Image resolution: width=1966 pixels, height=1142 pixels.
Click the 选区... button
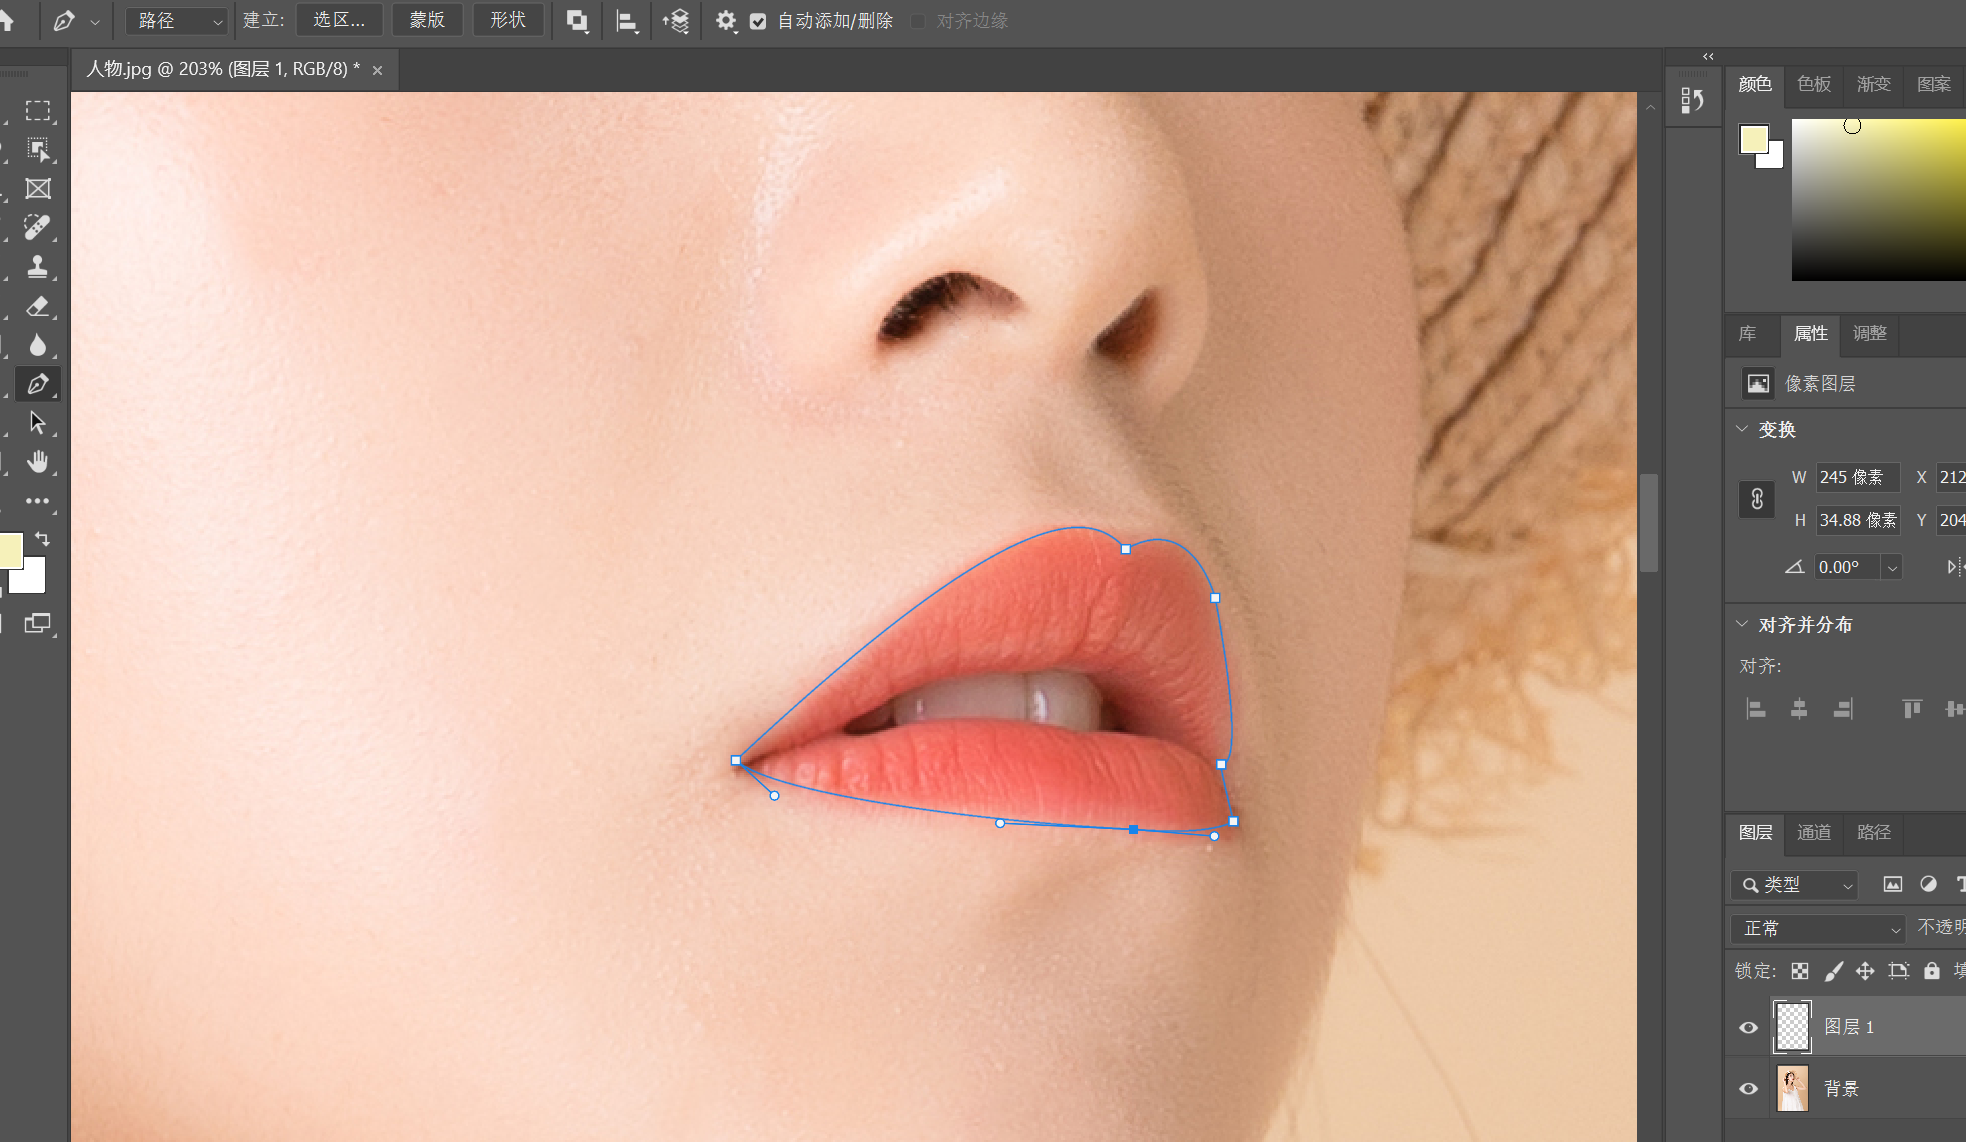coord(339,20)
